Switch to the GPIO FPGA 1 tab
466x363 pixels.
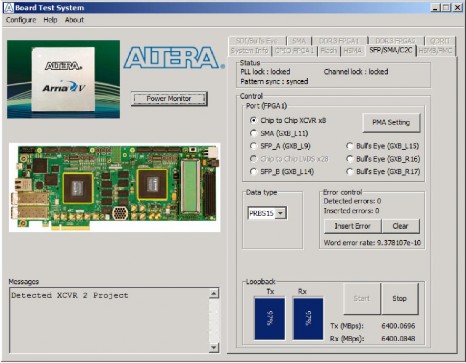[x=294, y=51]
